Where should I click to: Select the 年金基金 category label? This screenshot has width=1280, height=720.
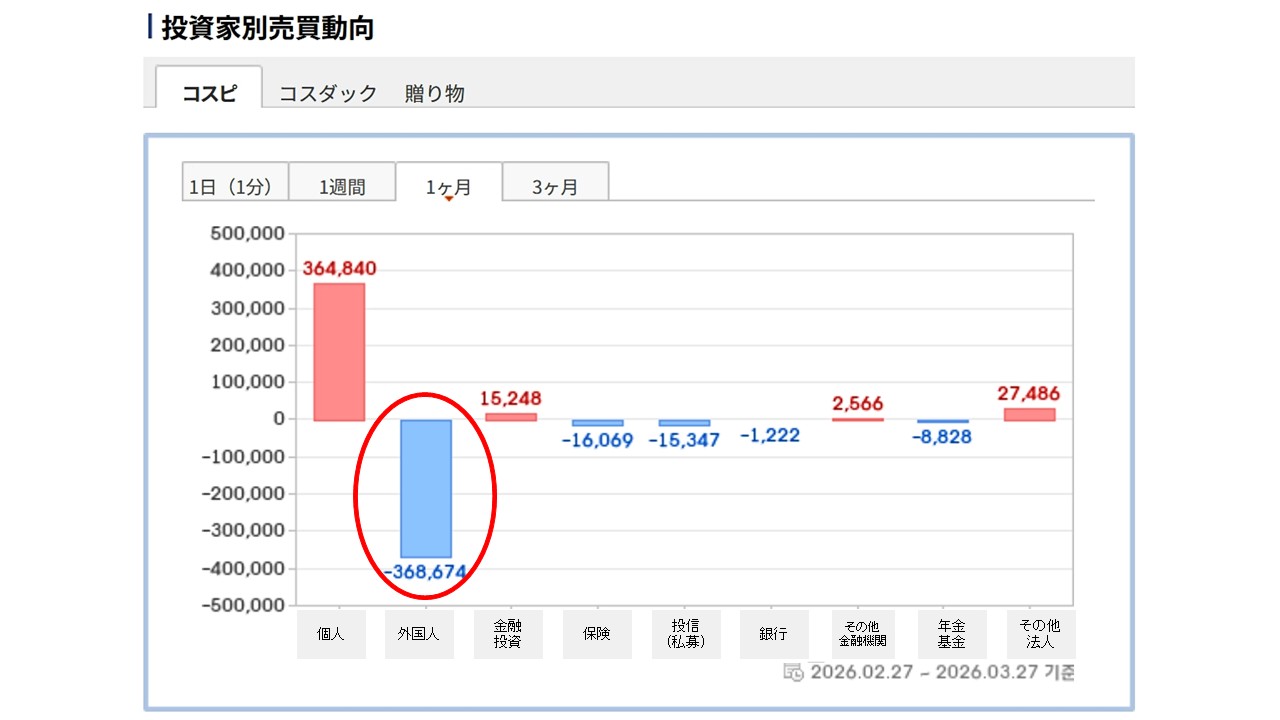point(952,634)
